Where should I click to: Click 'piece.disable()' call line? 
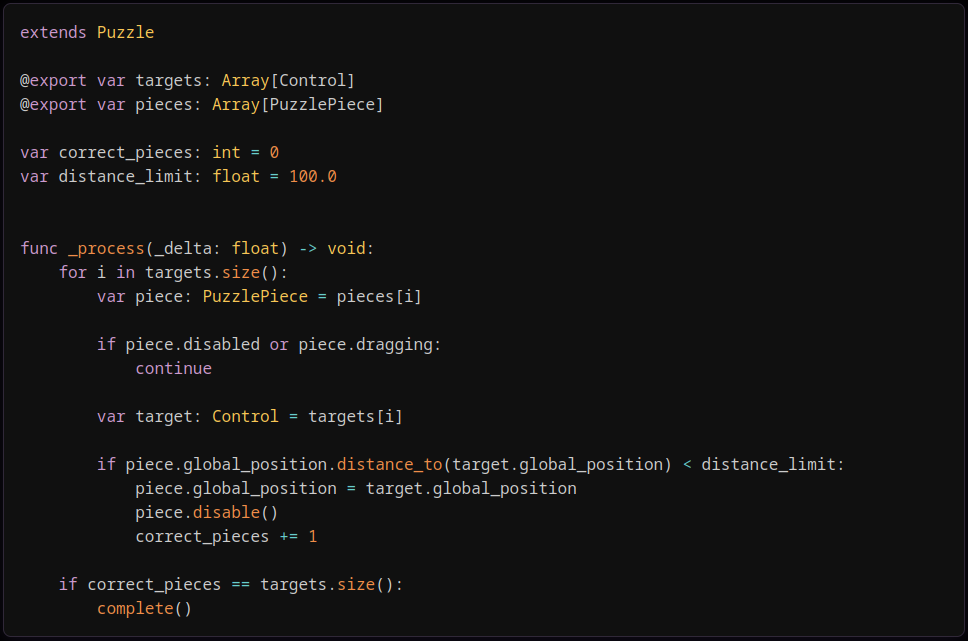pos(207,513)
